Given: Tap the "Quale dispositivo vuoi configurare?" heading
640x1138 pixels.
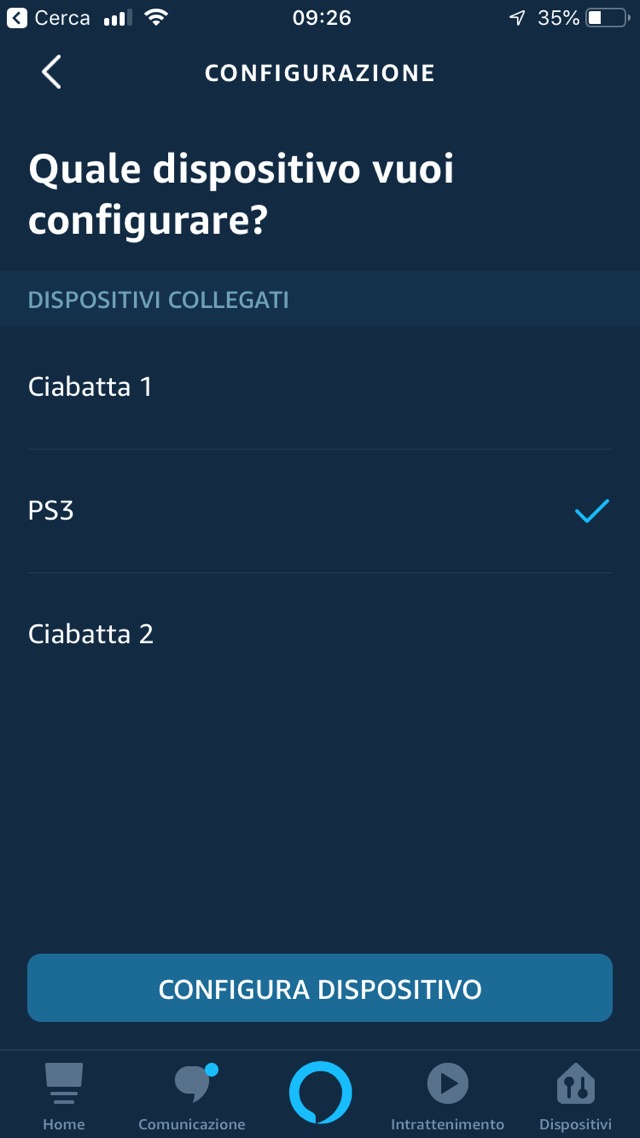Looking at the screenshot, I should coord(241,195).
